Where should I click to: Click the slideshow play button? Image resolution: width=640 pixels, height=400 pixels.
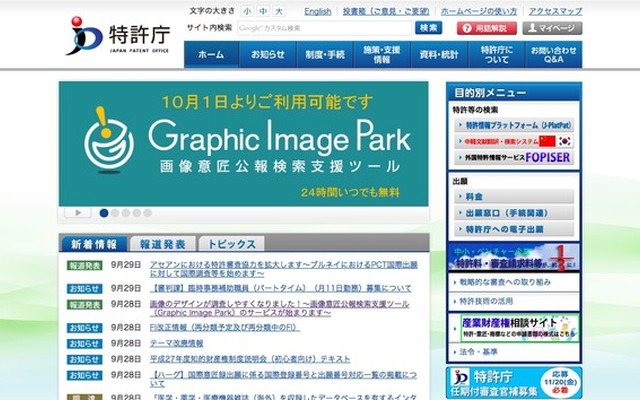tap(78, 213)
